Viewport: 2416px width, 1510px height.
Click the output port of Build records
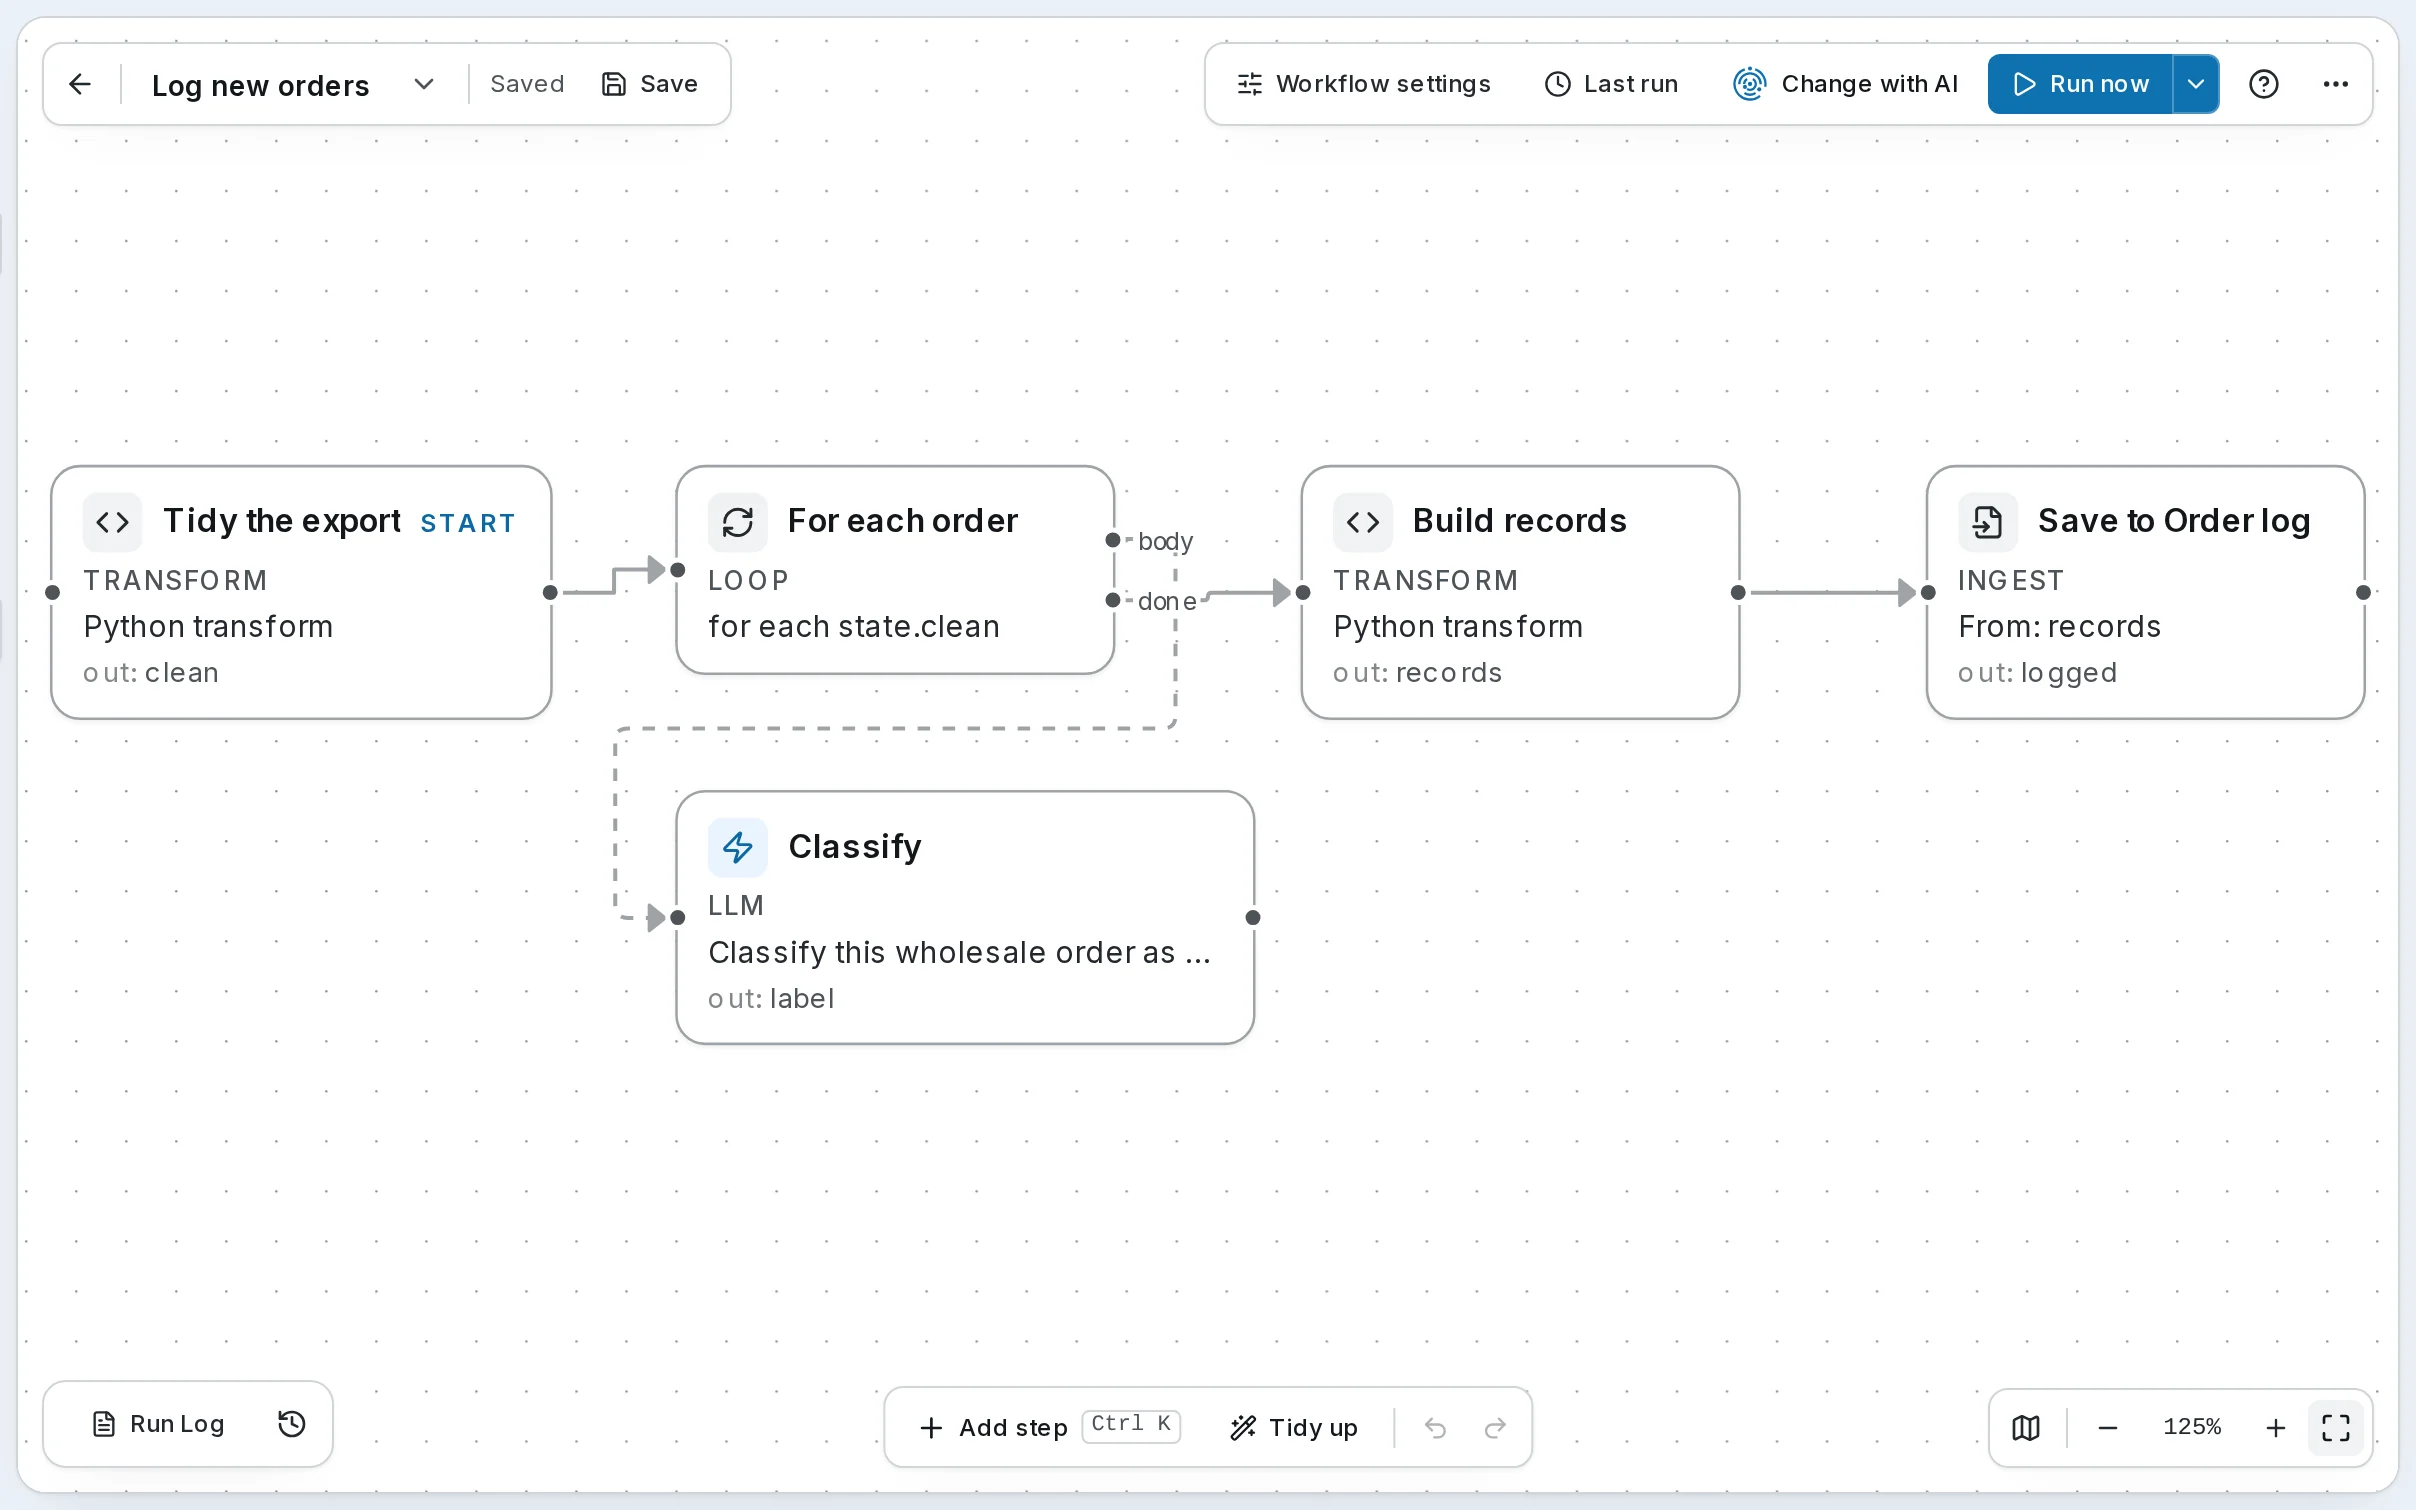tap(1738, 592)
